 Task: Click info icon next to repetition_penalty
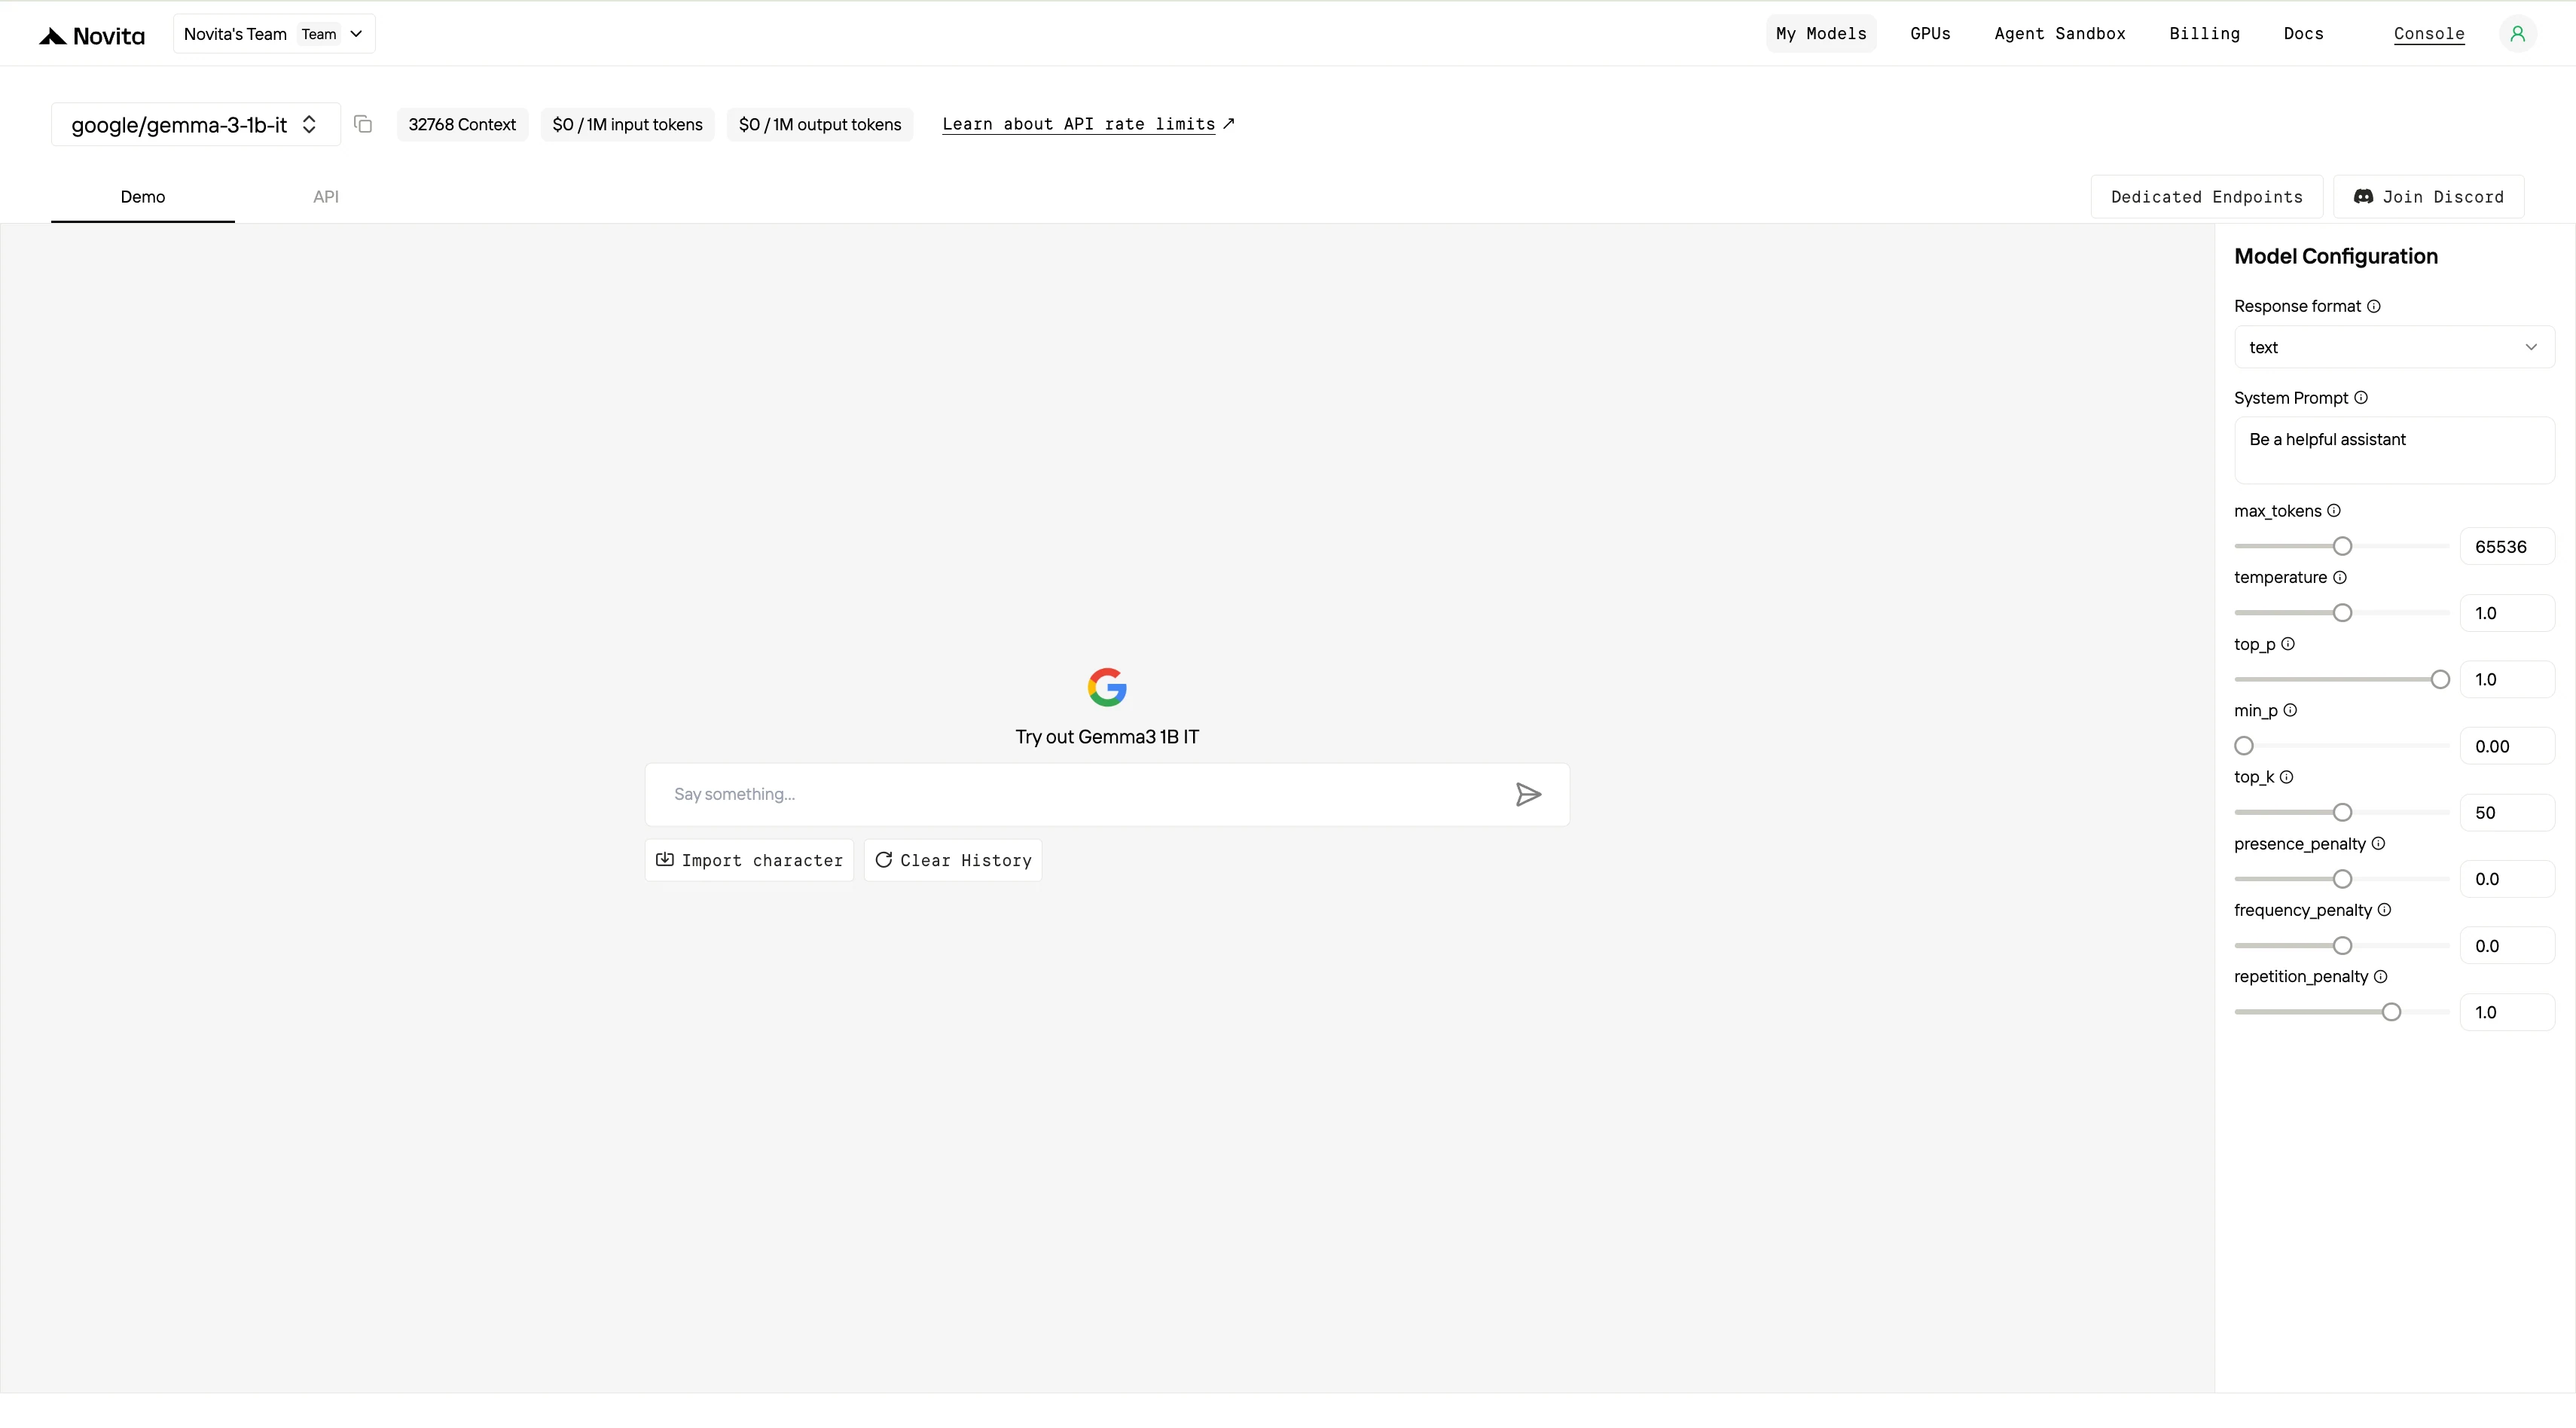[x=2381, y=977]
